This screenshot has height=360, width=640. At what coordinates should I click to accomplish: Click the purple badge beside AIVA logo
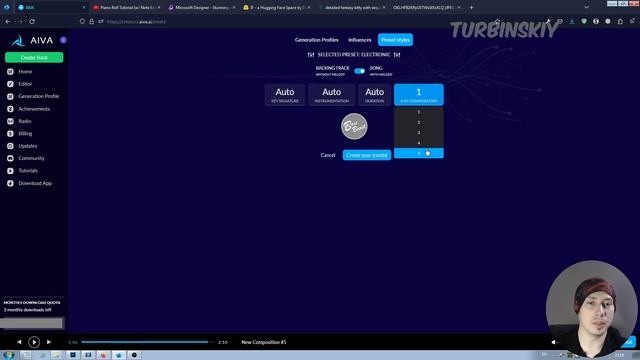(63, 40)
